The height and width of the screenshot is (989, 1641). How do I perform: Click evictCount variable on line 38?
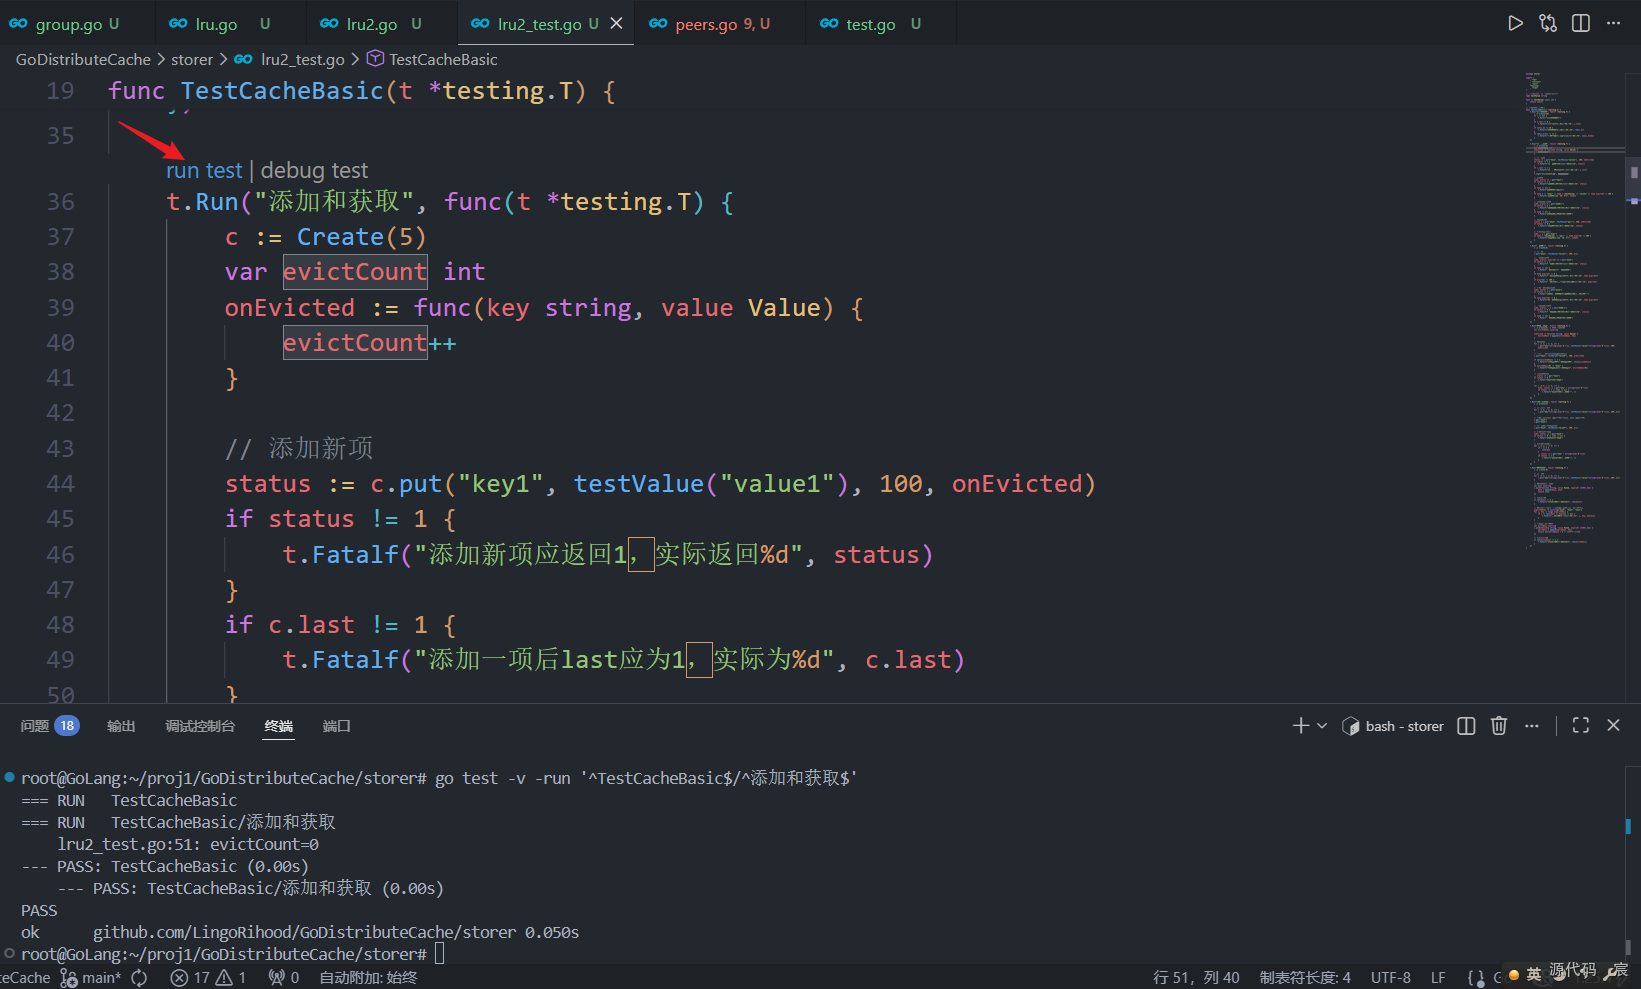pyautogui.click(x=355, y=272)
